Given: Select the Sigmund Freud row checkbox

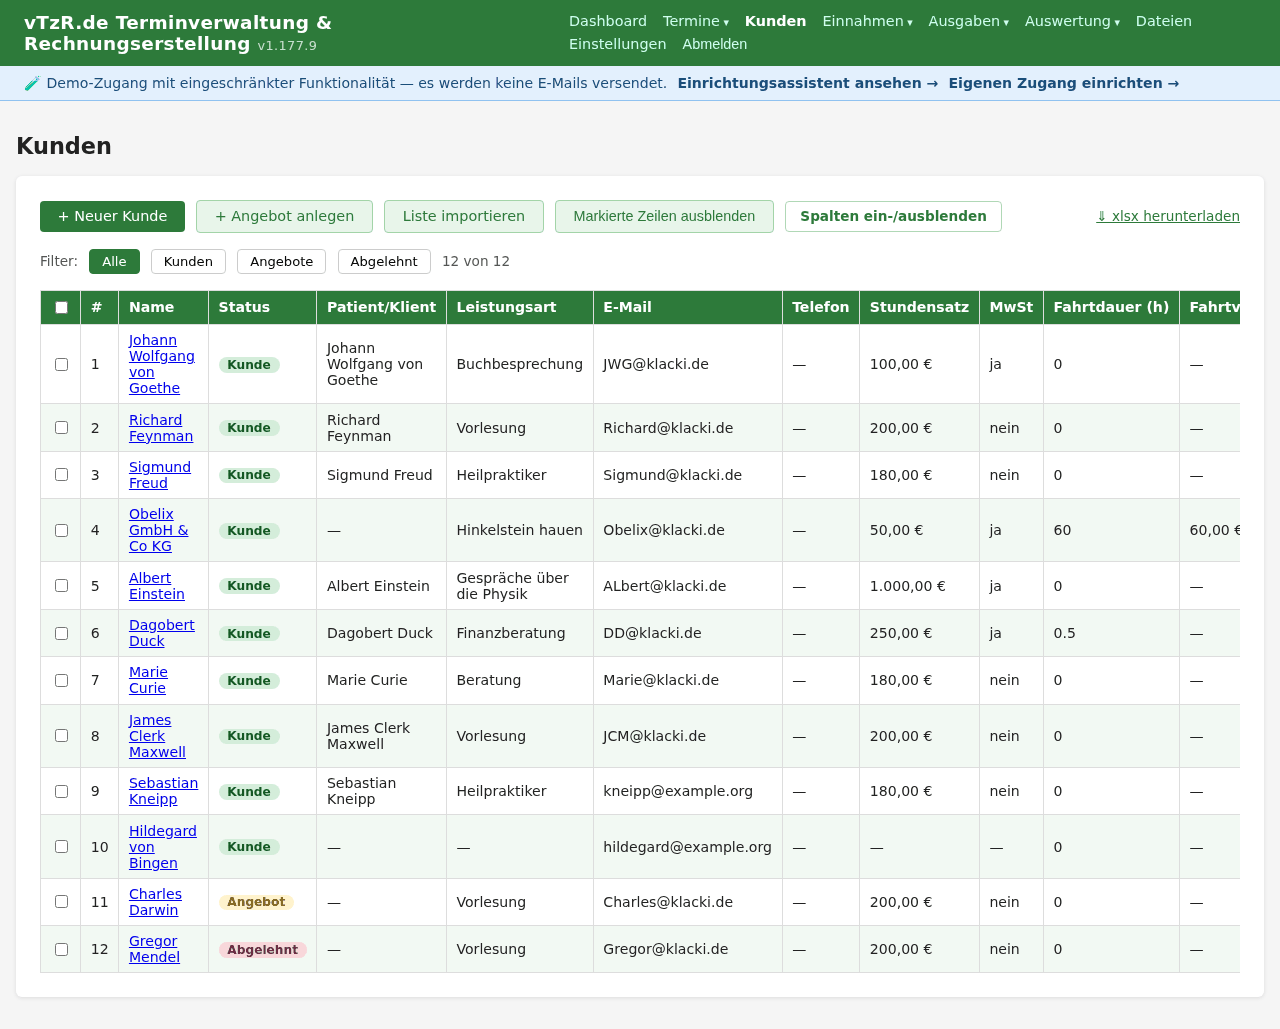Looking at the screenshot, I should (x=61, y=474).
